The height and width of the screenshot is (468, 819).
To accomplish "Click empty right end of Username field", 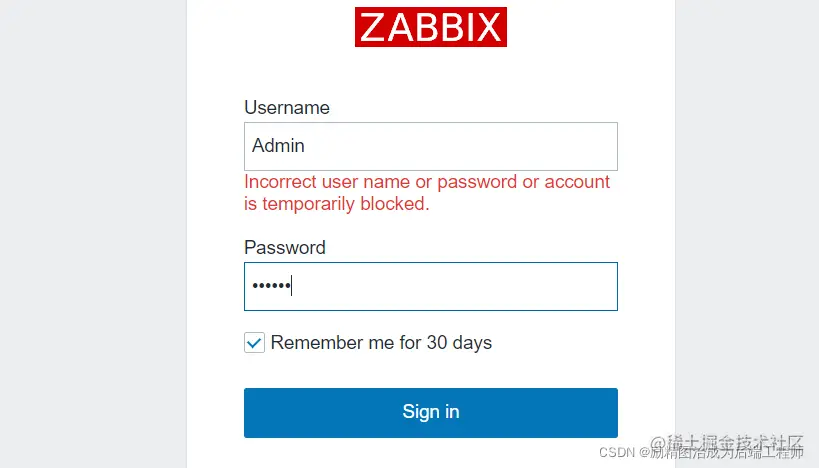I will pos(580,146).
